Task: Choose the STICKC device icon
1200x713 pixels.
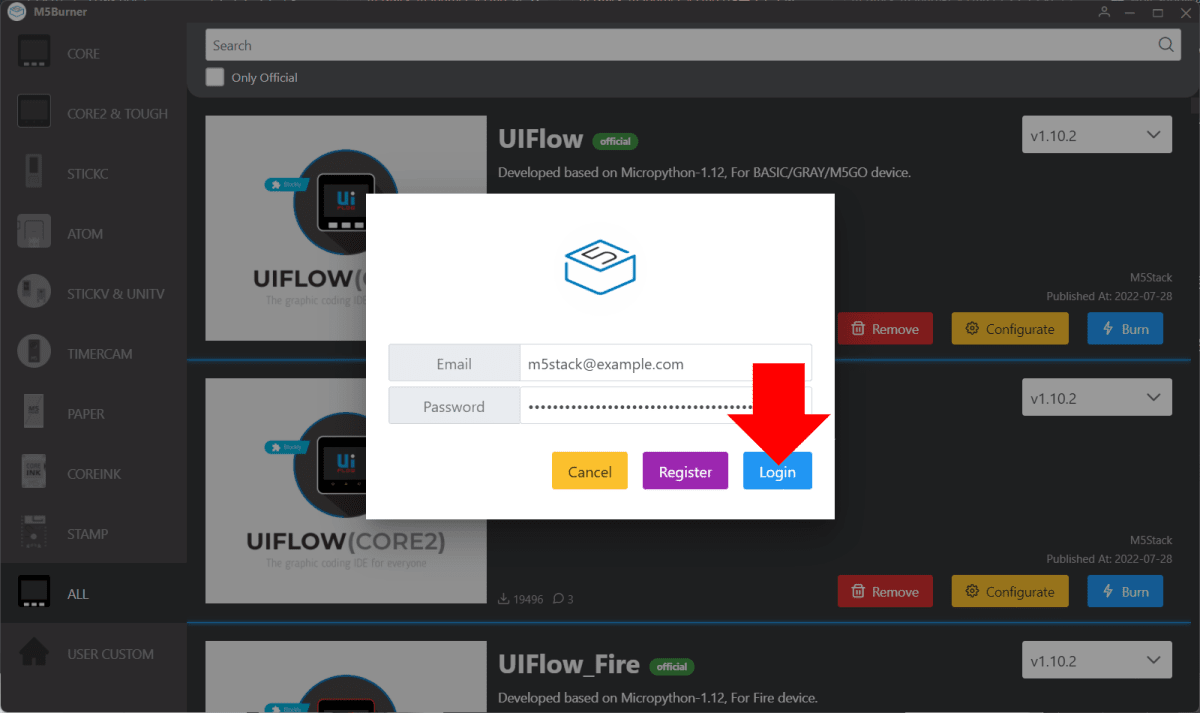Action: (34, 173)
